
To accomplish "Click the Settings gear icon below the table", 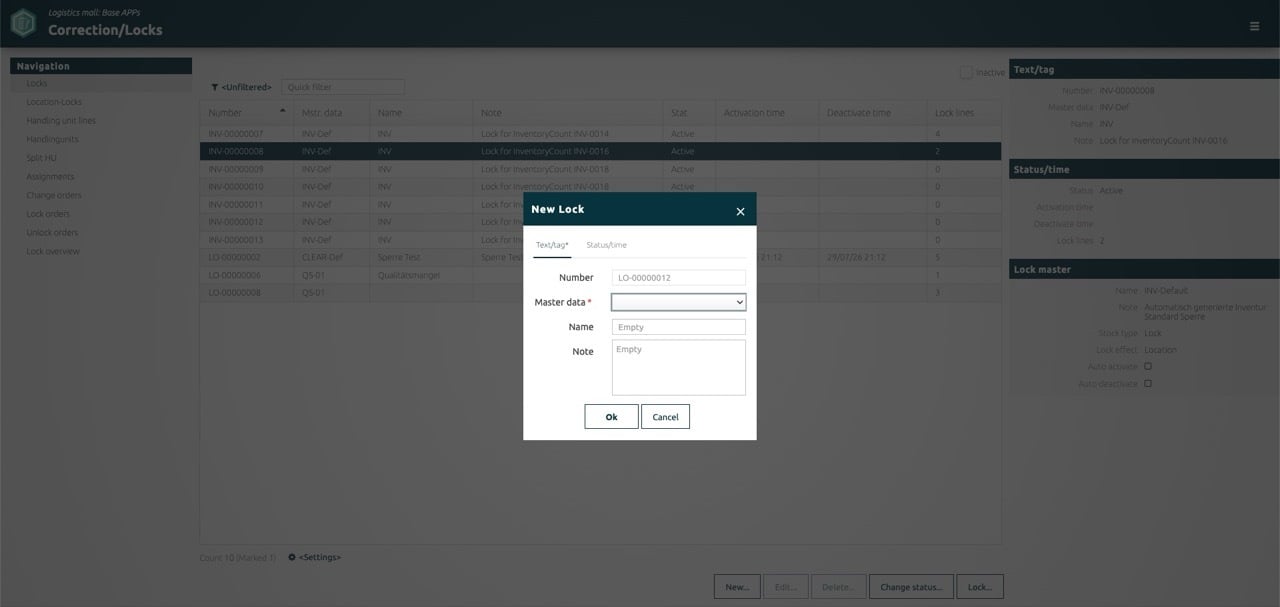I will tap(292, 557).
